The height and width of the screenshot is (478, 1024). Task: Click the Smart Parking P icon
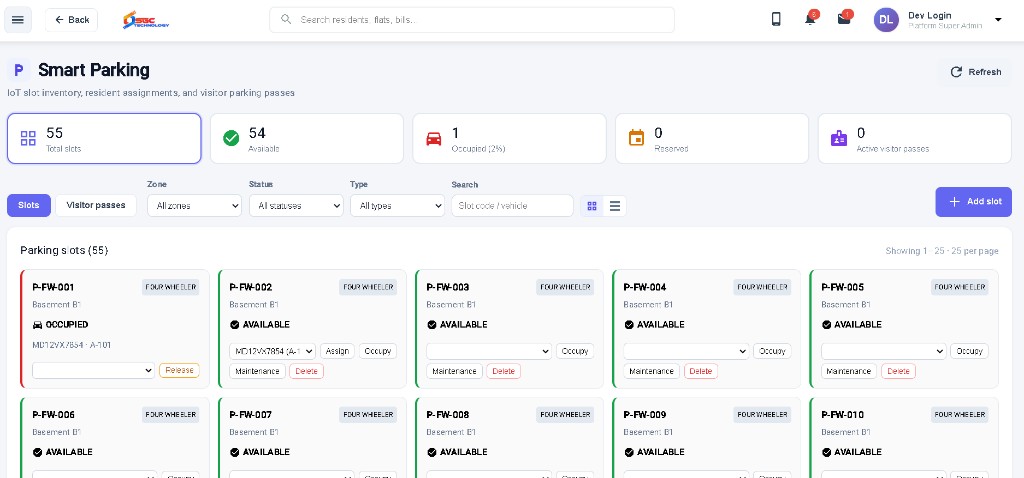coord(18,71)
